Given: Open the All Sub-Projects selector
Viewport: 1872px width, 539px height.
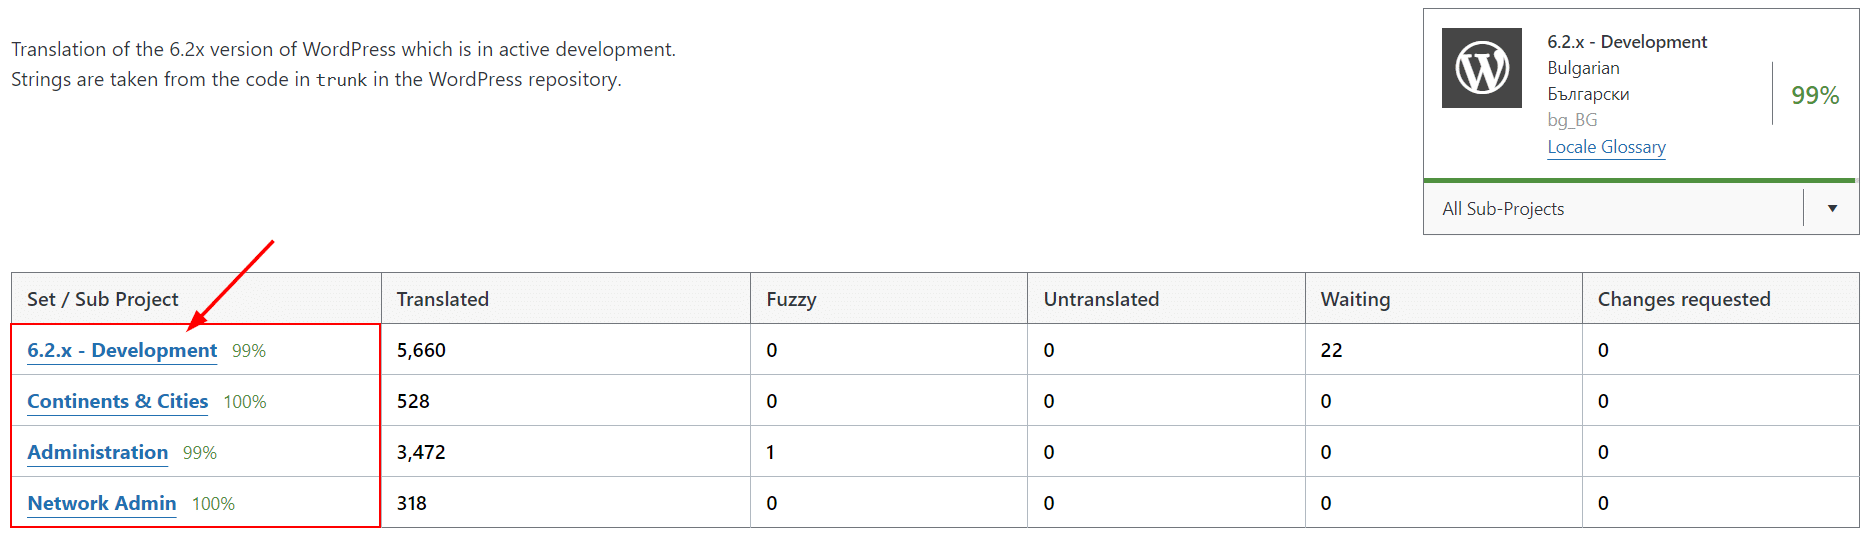Looking at the screenshot, I should point(1612,208).
